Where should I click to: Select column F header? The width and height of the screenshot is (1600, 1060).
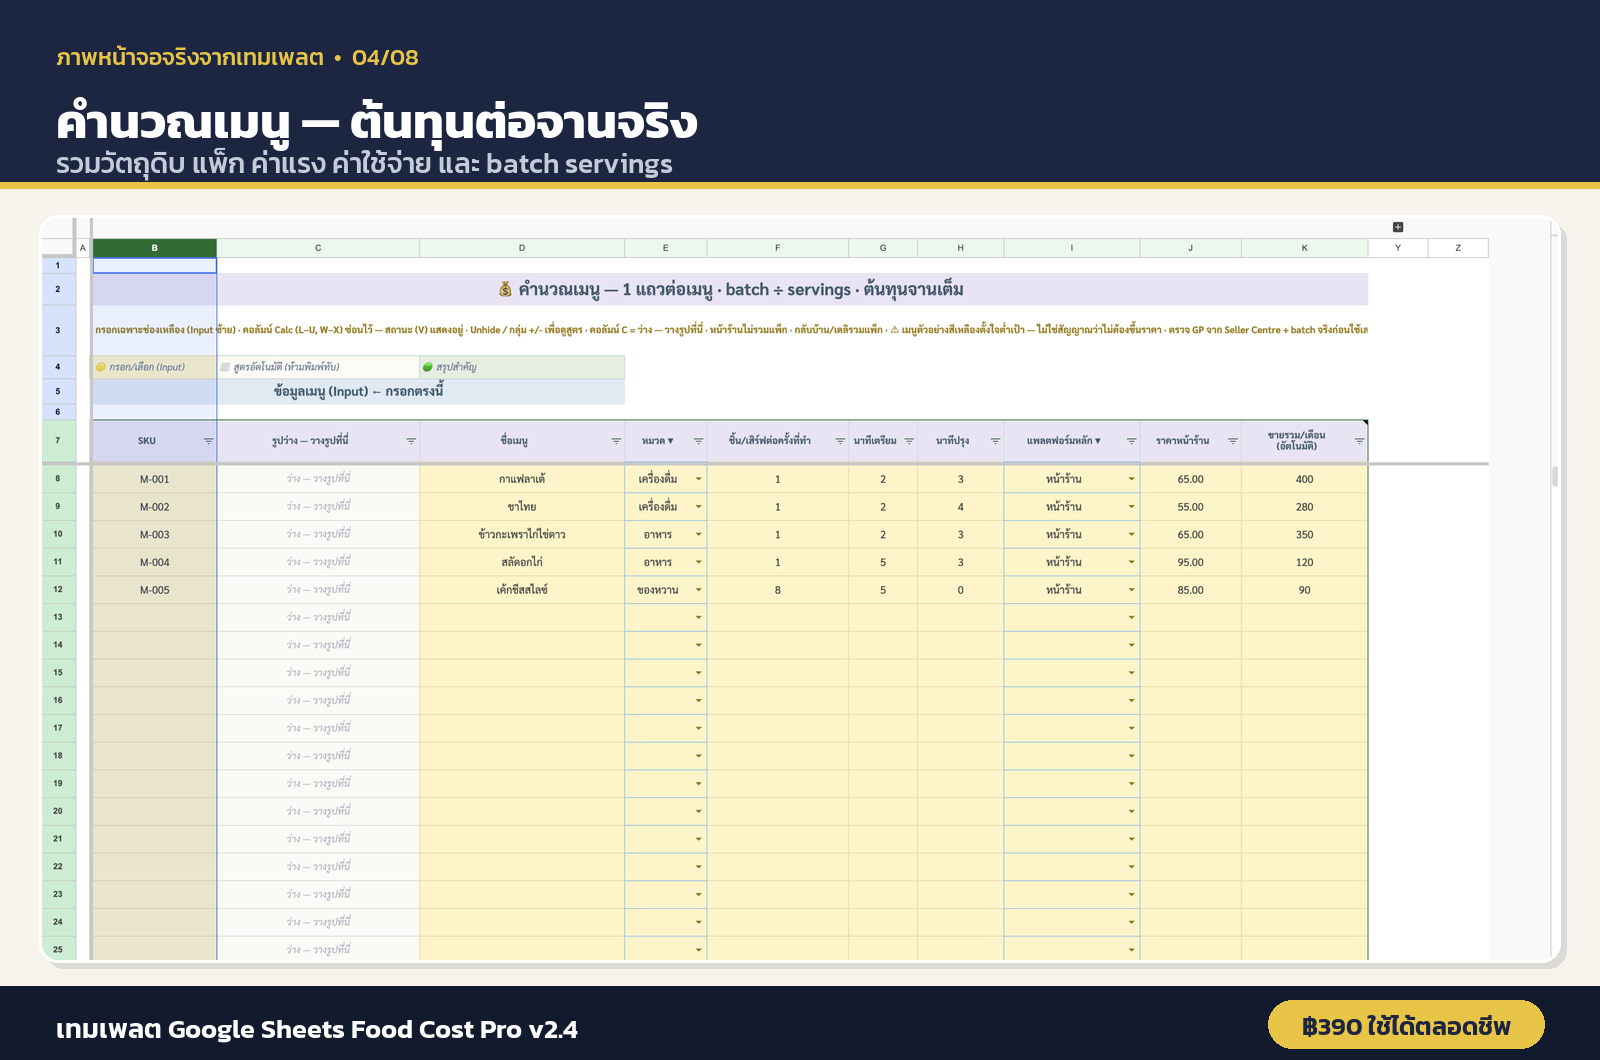[x=778, y=248]
